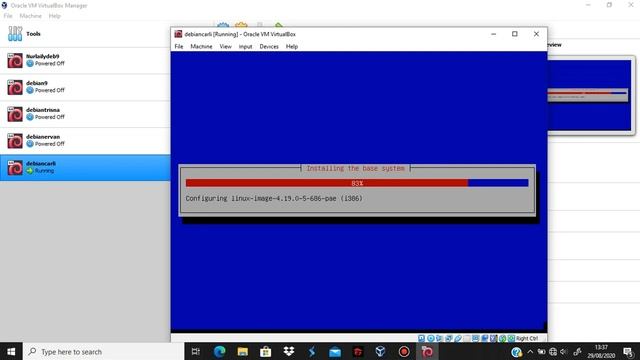Click the 'Configuring linux-image' status text
This screenshot has height=360, width=640.
(x=274, y=198)
